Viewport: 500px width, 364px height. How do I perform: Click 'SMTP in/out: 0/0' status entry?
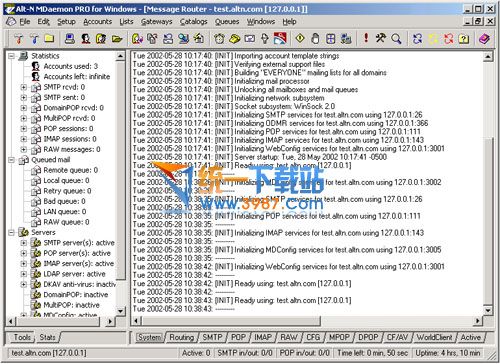[x=245, y=353]
